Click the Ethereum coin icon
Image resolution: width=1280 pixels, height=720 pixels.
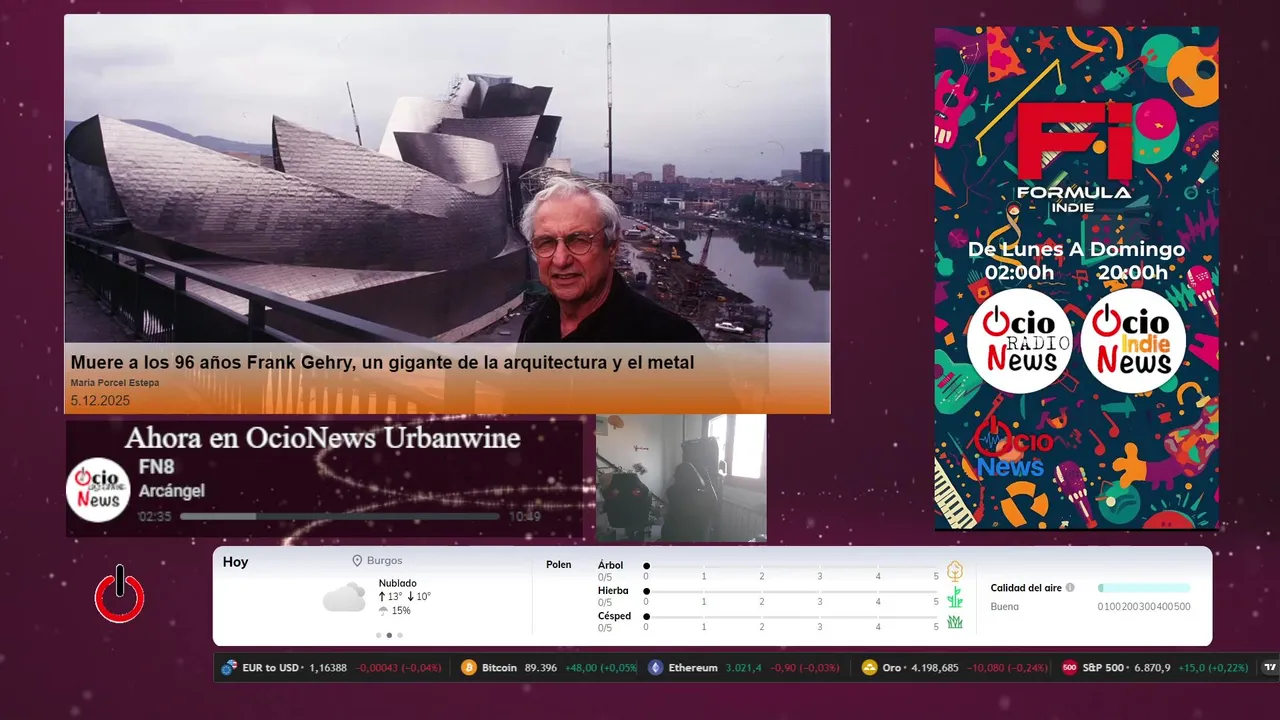point(656,667)
